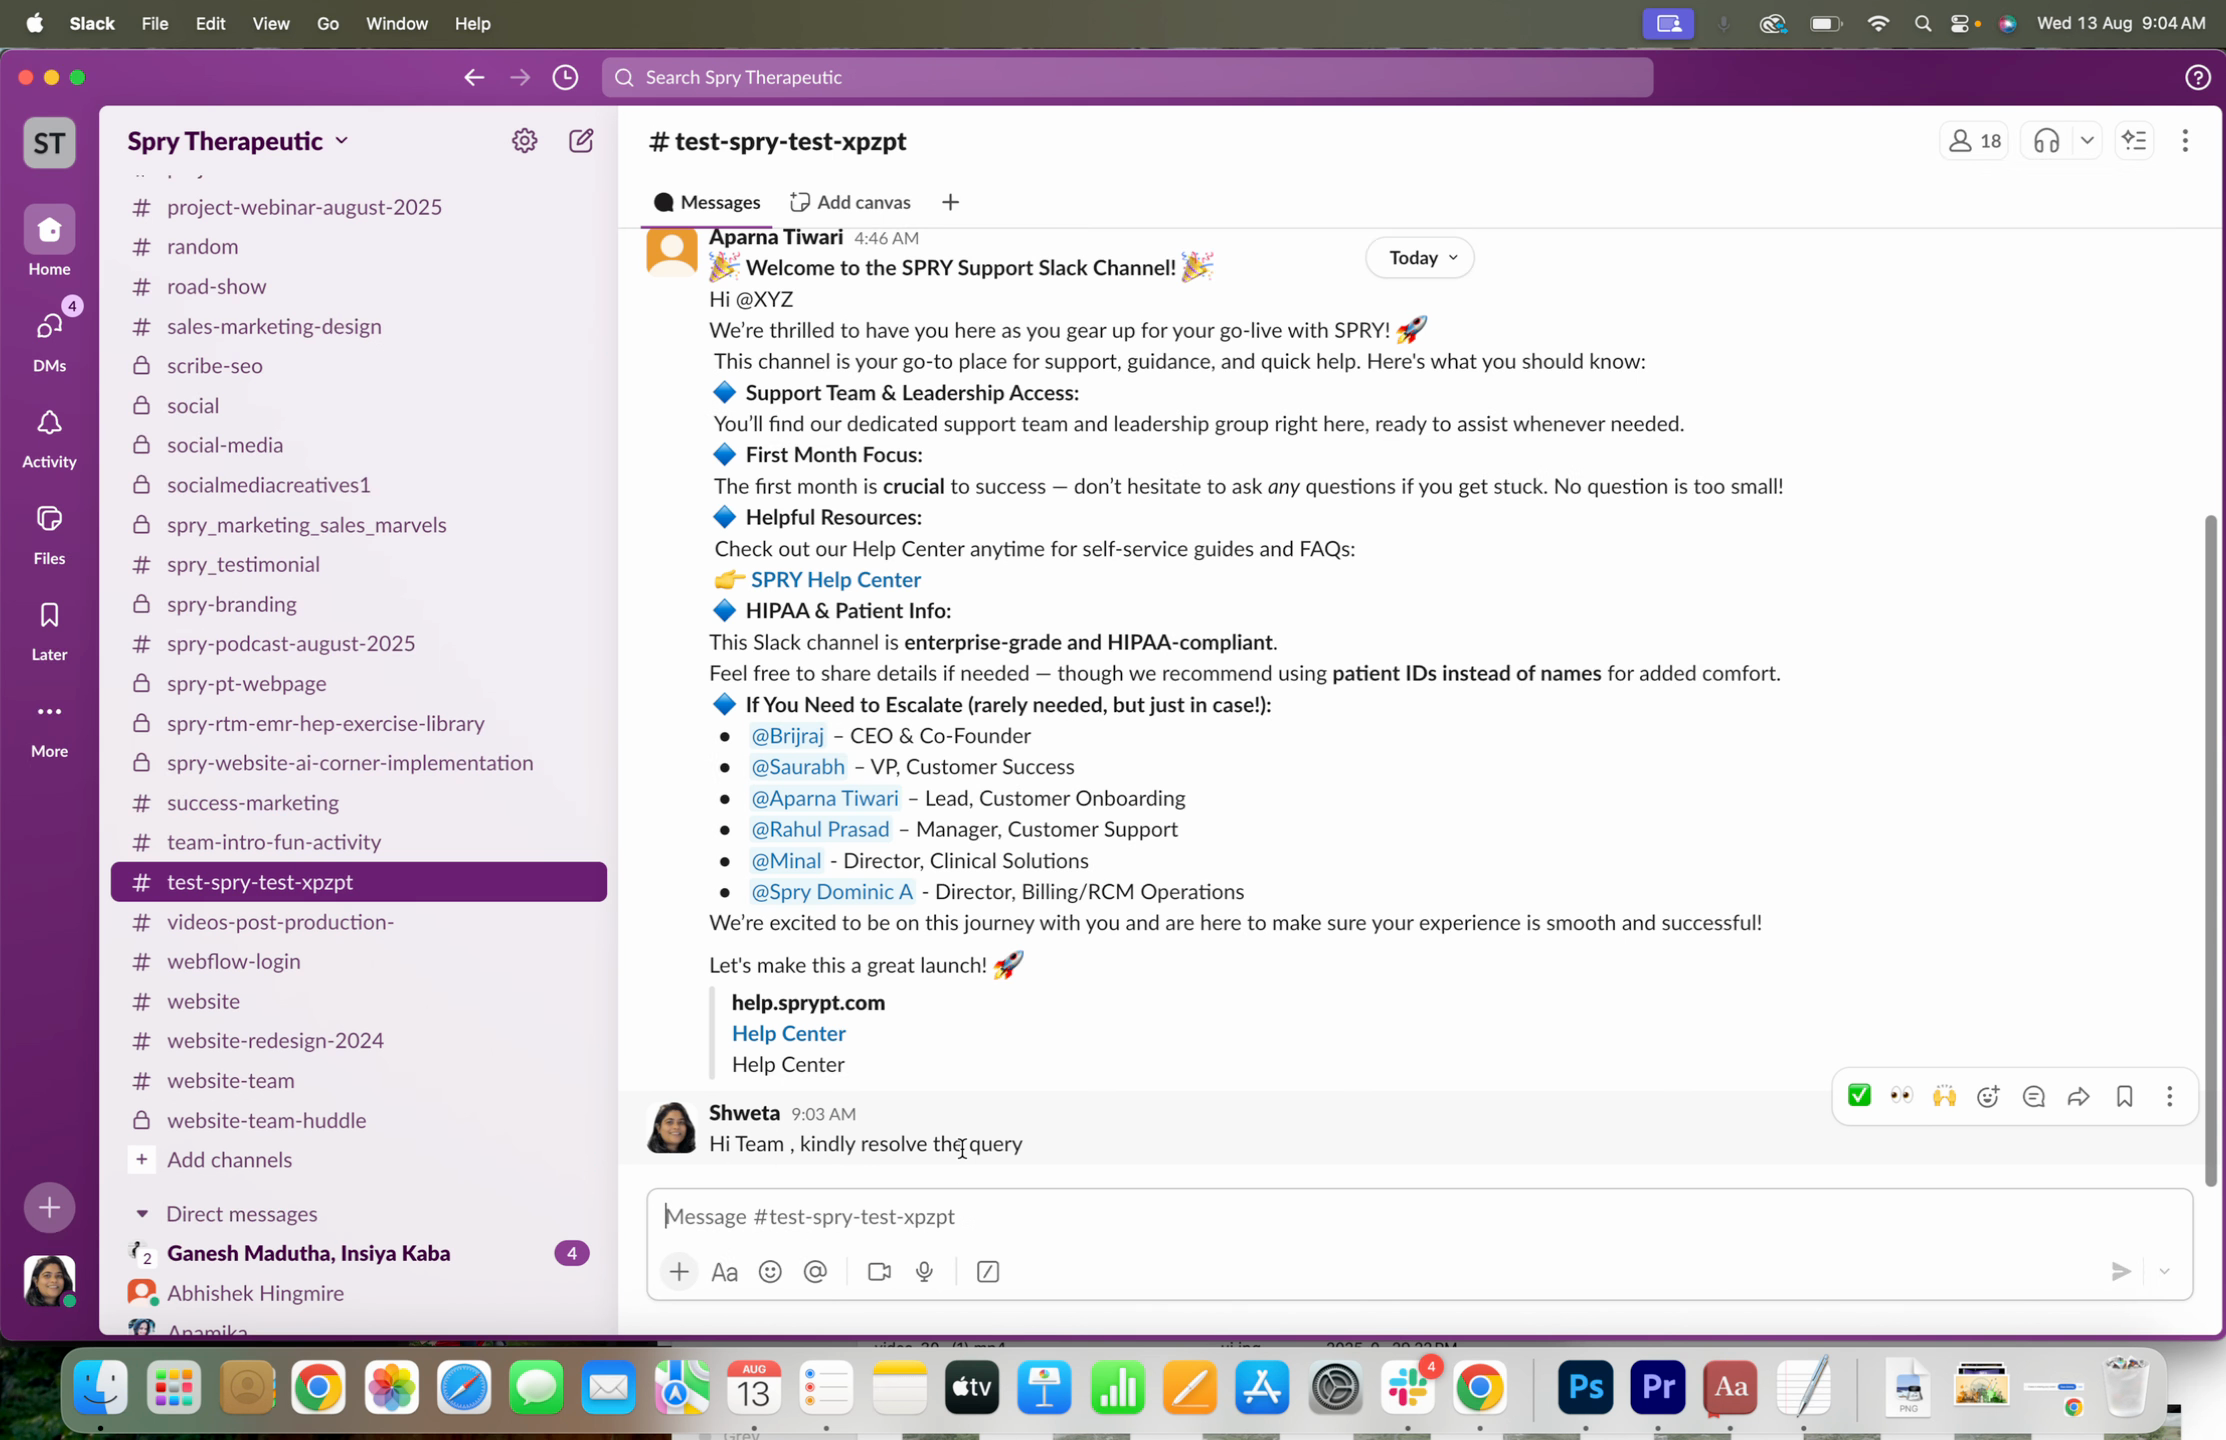Click the Search Spry Therapeutic field
This screenshot has width=2226, height=1440.
coord(1126,77)
